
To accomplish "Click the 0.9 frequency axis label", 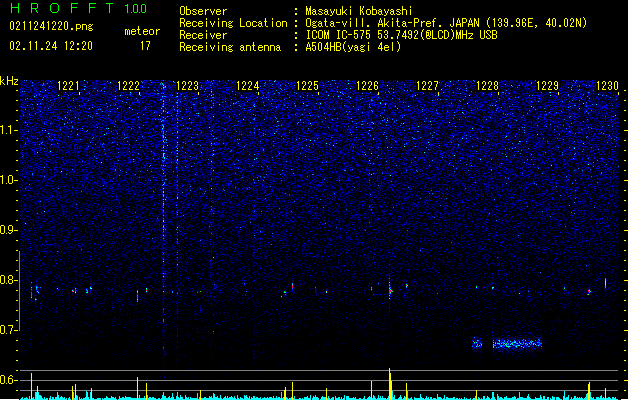I will [x=9, y=230].
